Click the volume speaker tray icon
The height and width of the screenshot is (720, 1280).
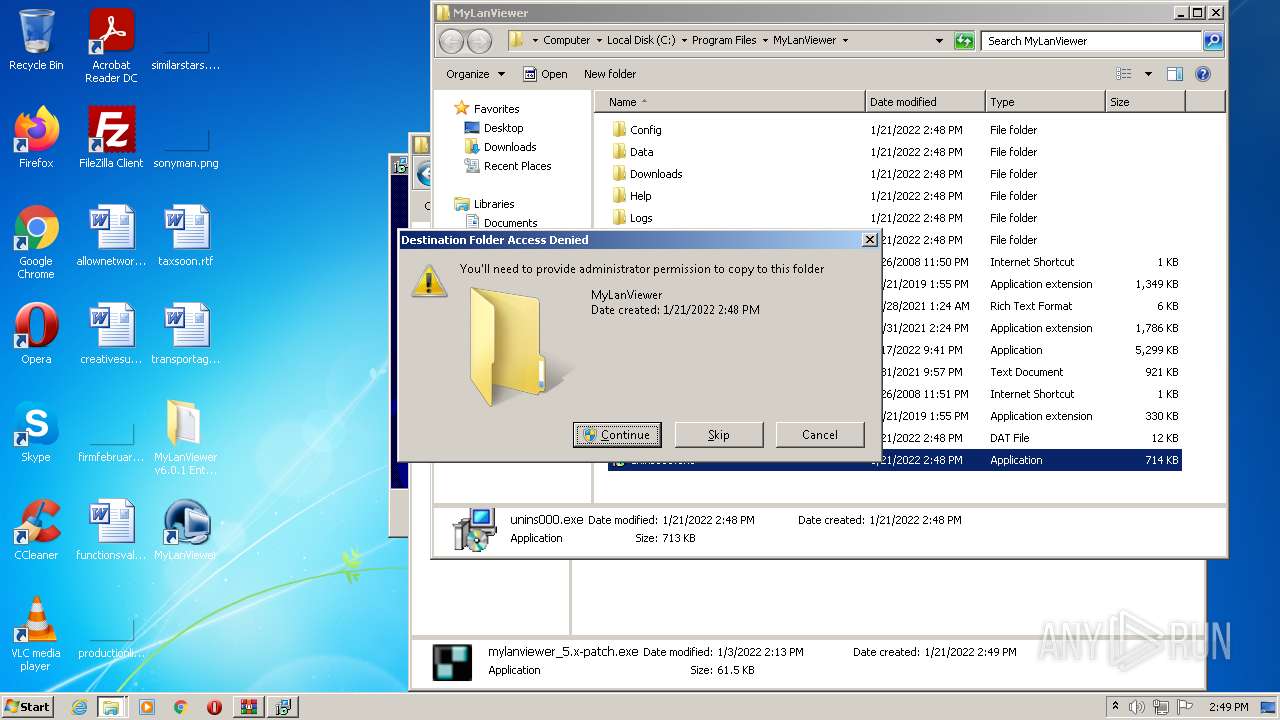pyautogui.click(x=1137, y=707)
